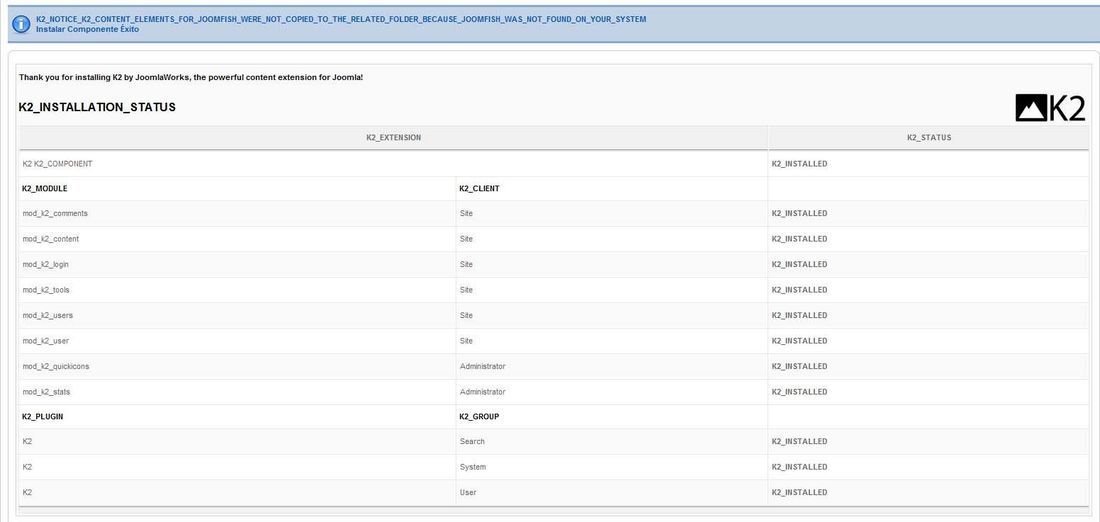Click K2_INSTALLED status for User plugin
The image size is (1100, 522).
[799, 493]
